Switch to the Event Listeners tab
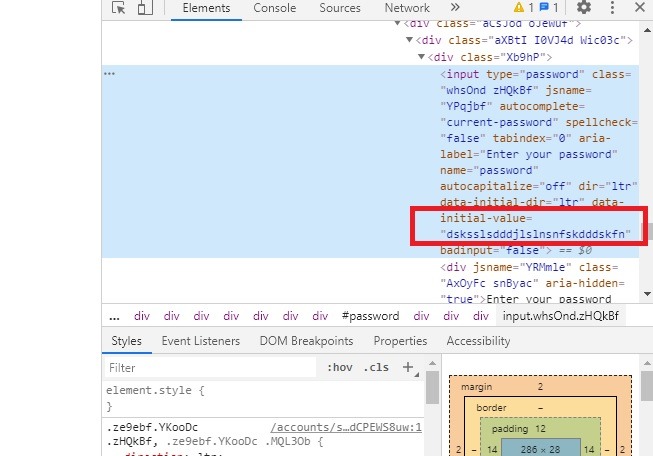This screenshot has width=653, height=456. click(x=200, y=341)
